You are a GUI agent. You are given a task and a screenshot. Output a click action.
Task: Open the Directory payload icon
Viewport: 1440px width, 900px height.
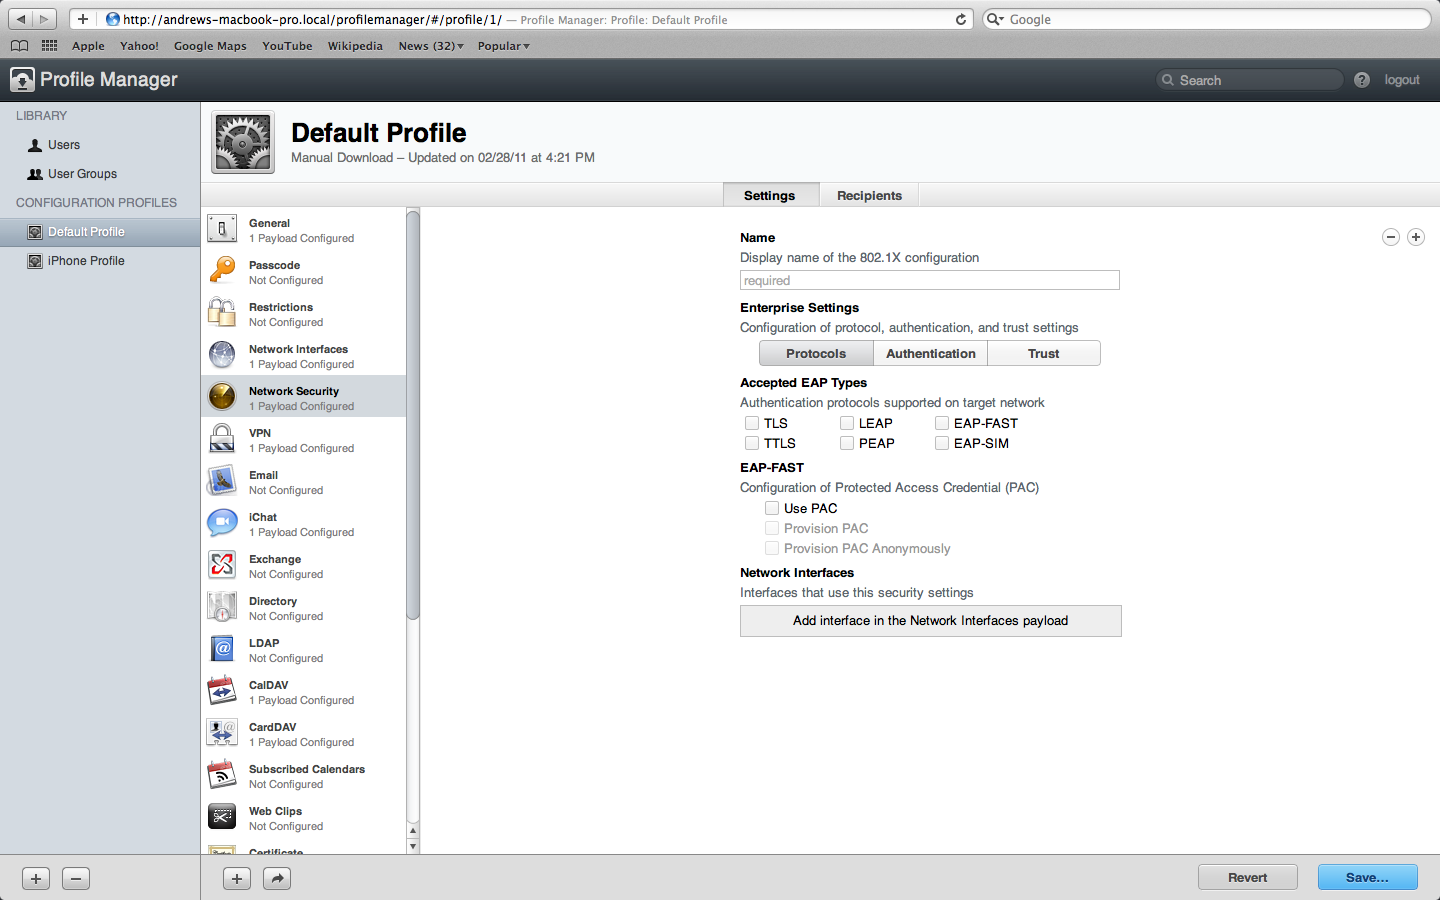coord(222,607)
